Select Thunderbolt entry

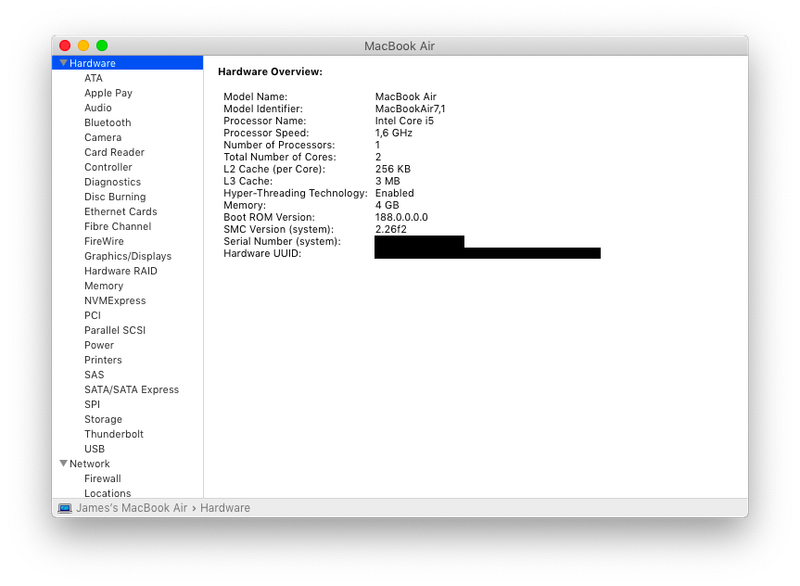pos(114,434)
